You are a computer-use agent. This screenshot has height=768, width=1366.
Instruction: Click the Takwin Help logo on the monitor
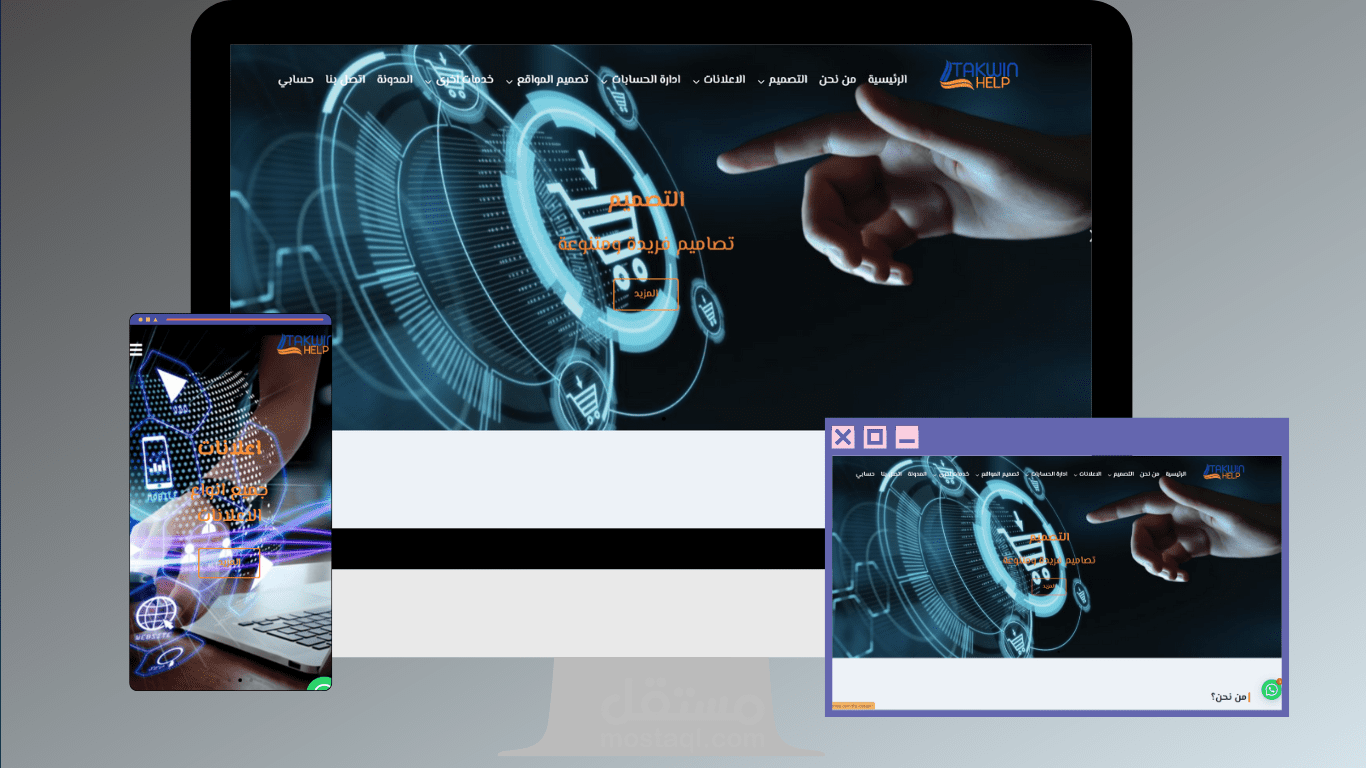(x=979, y=75)
